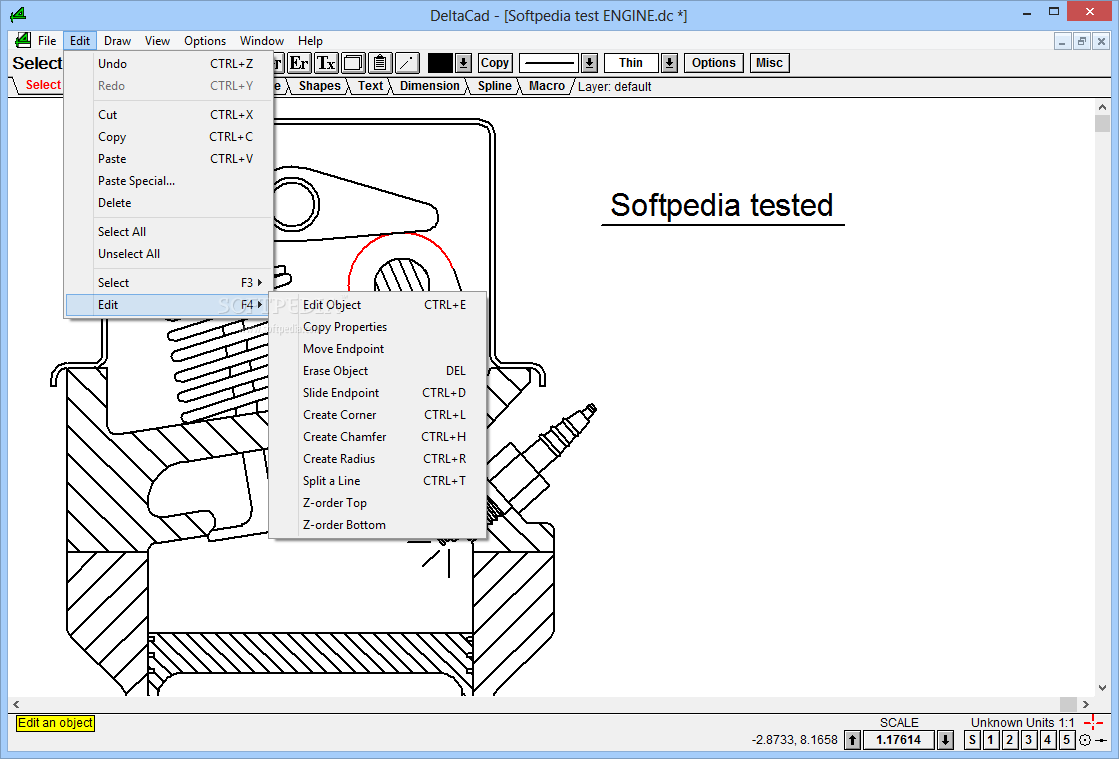Screen dimensions: 1119x759
Task: Click the Tx text tool icon
Action: click(326, 63)
